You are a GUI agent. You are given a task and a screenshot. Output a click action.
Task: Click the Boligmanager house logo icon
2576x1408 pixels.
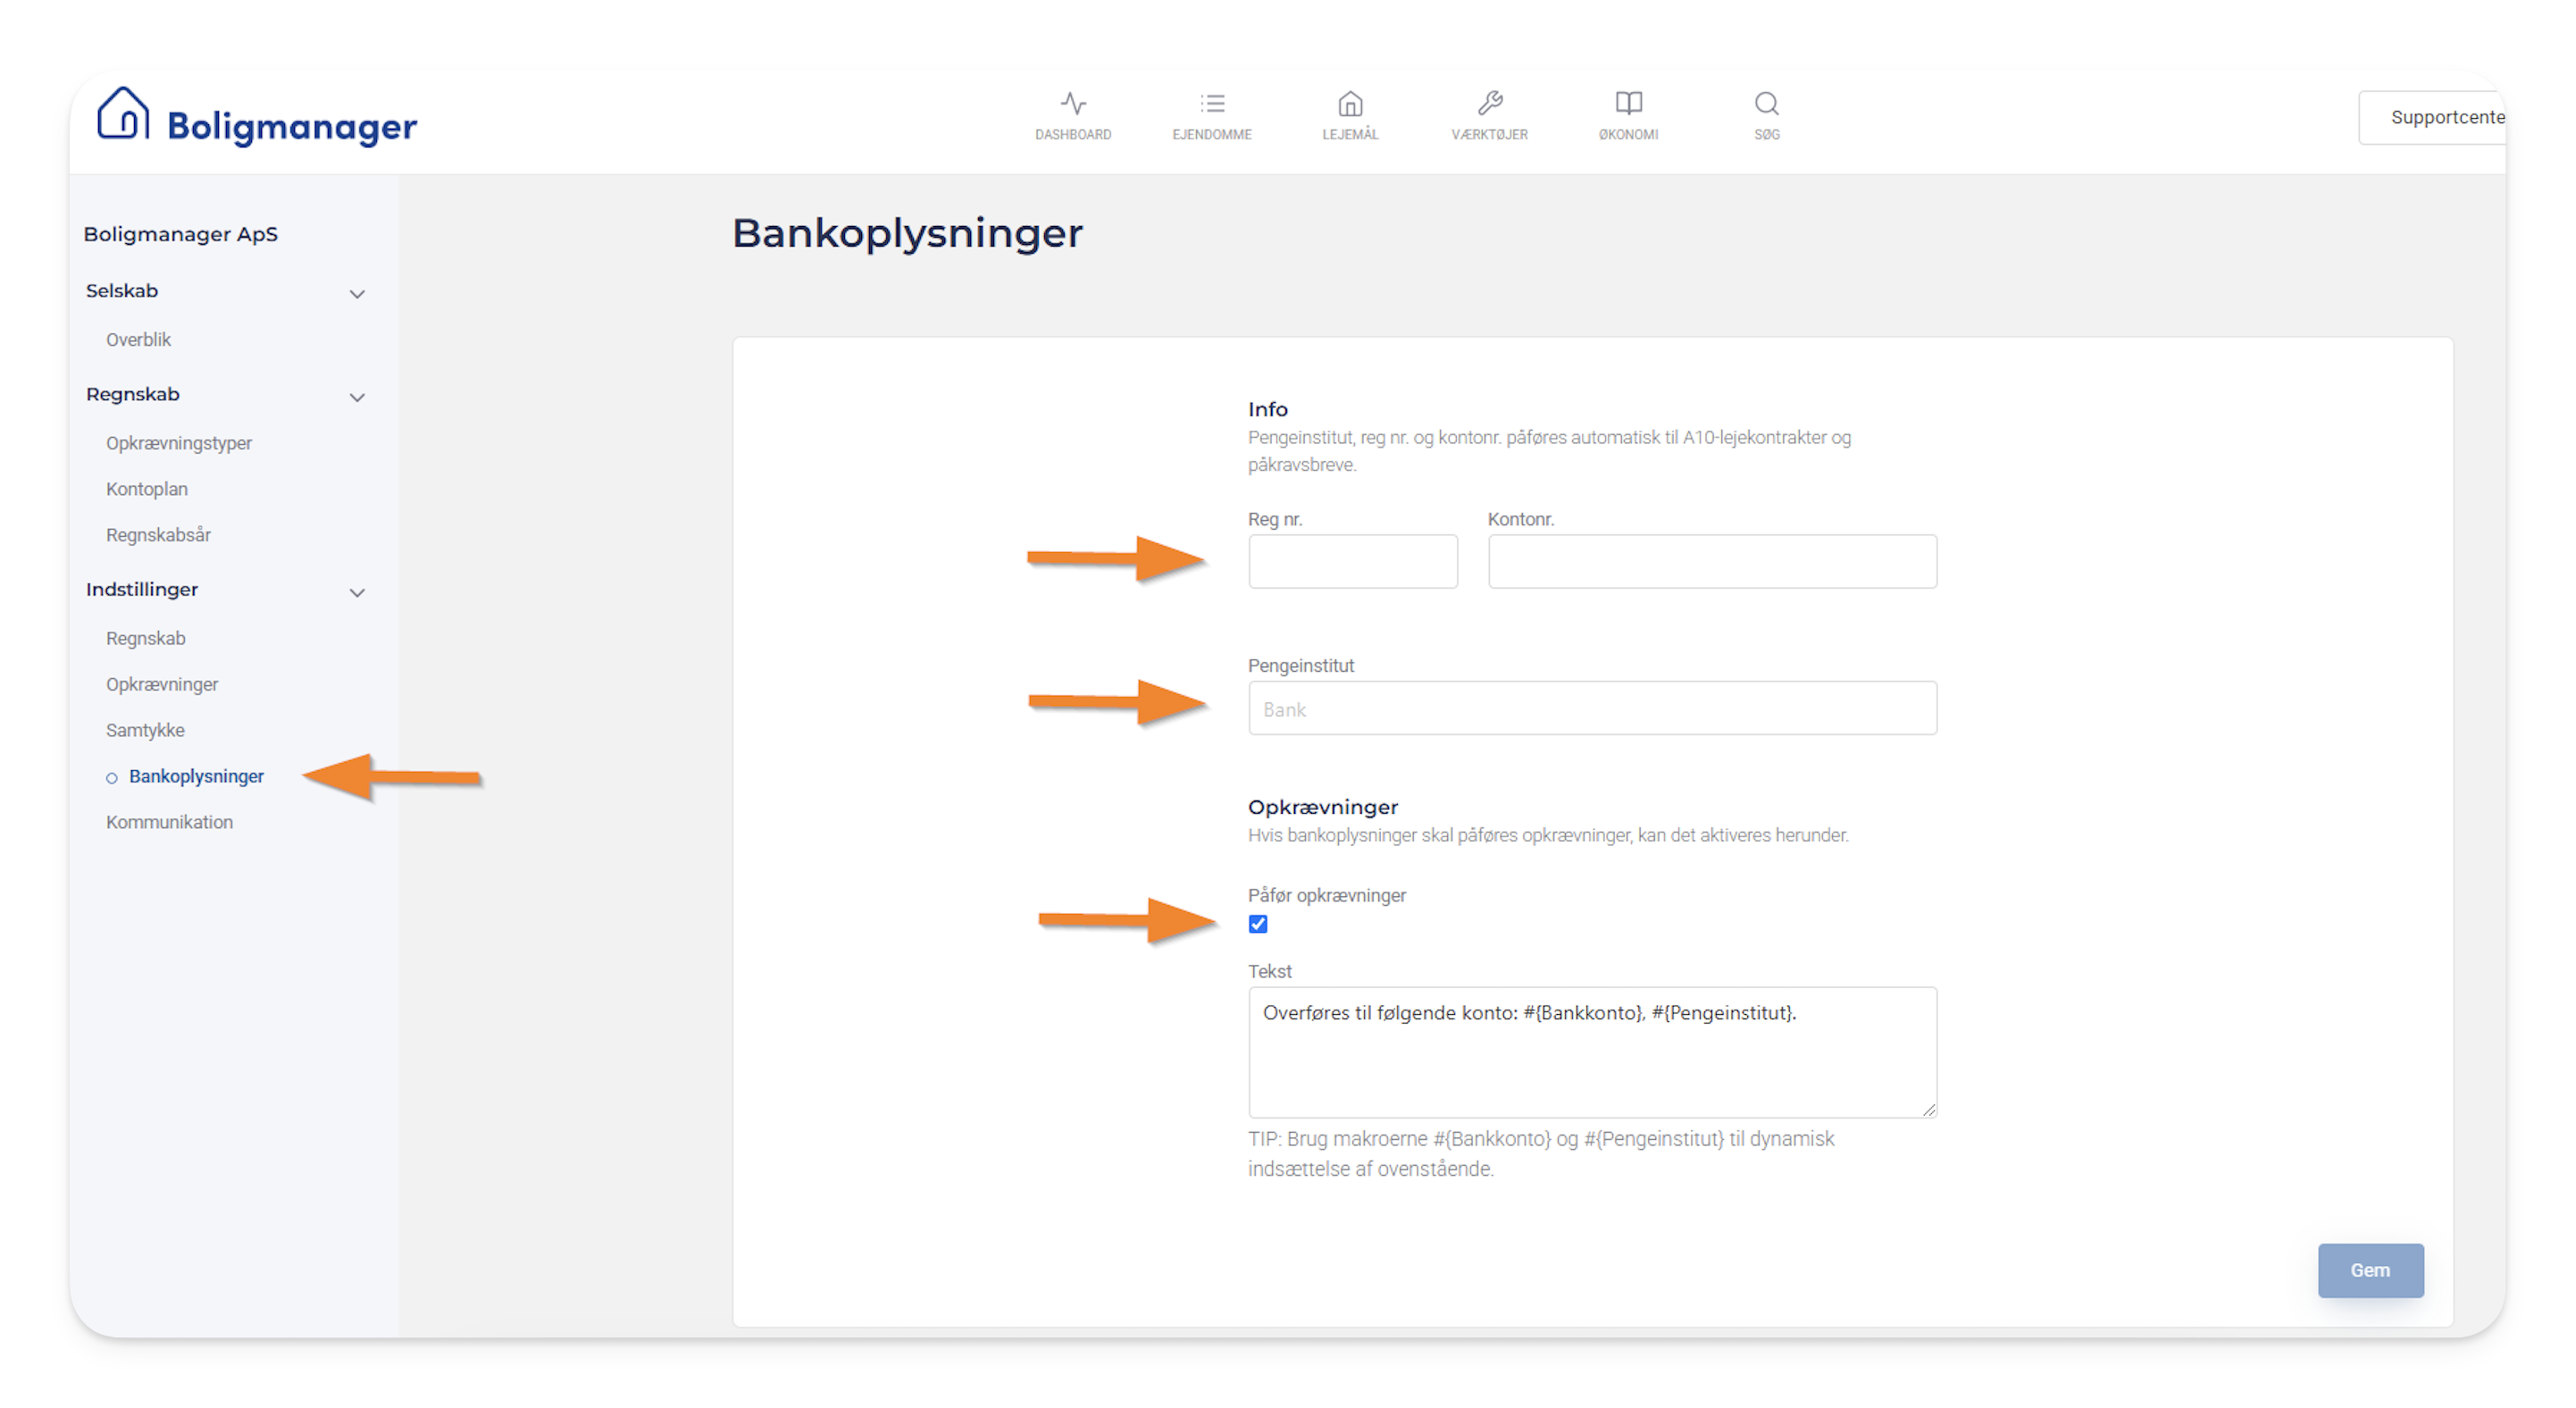(x=123, y=113)
